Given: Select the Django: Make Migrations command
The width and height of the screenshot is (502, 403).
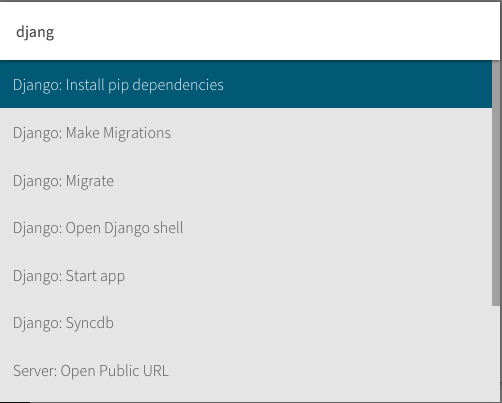Looking at the screenshot, I should click(x=246, y=132).
